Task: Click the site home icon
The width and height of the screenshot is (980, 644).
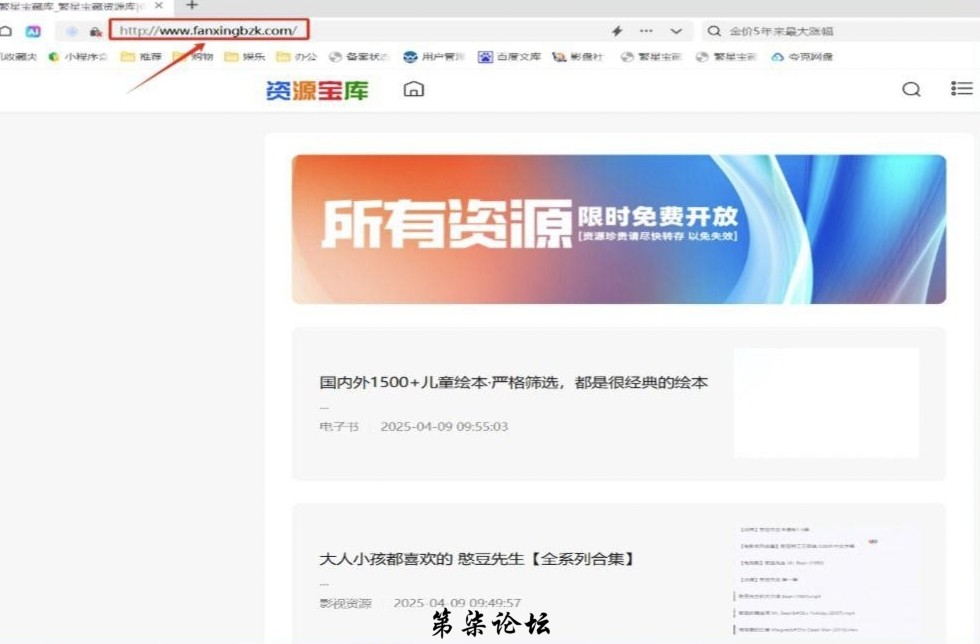Action: tap(413, 89)
